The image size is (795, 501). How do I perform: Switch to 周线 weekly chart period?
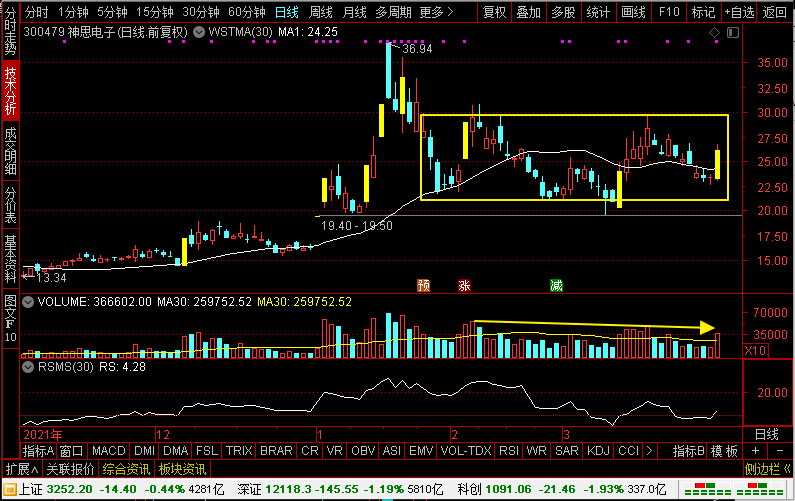point(321,12)
